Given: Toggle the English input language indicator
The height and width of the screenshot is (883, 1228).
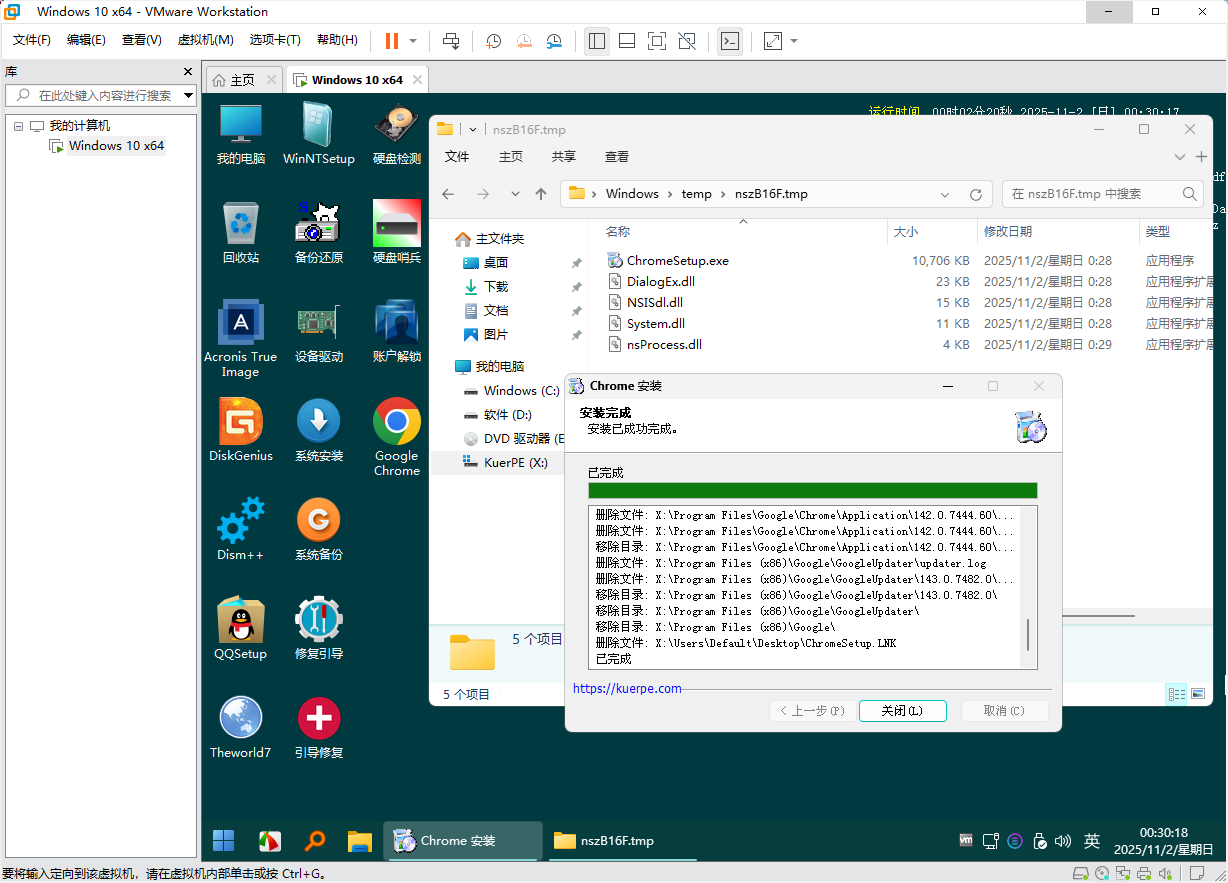Looking at the screenshot, I should [1092, 841].
